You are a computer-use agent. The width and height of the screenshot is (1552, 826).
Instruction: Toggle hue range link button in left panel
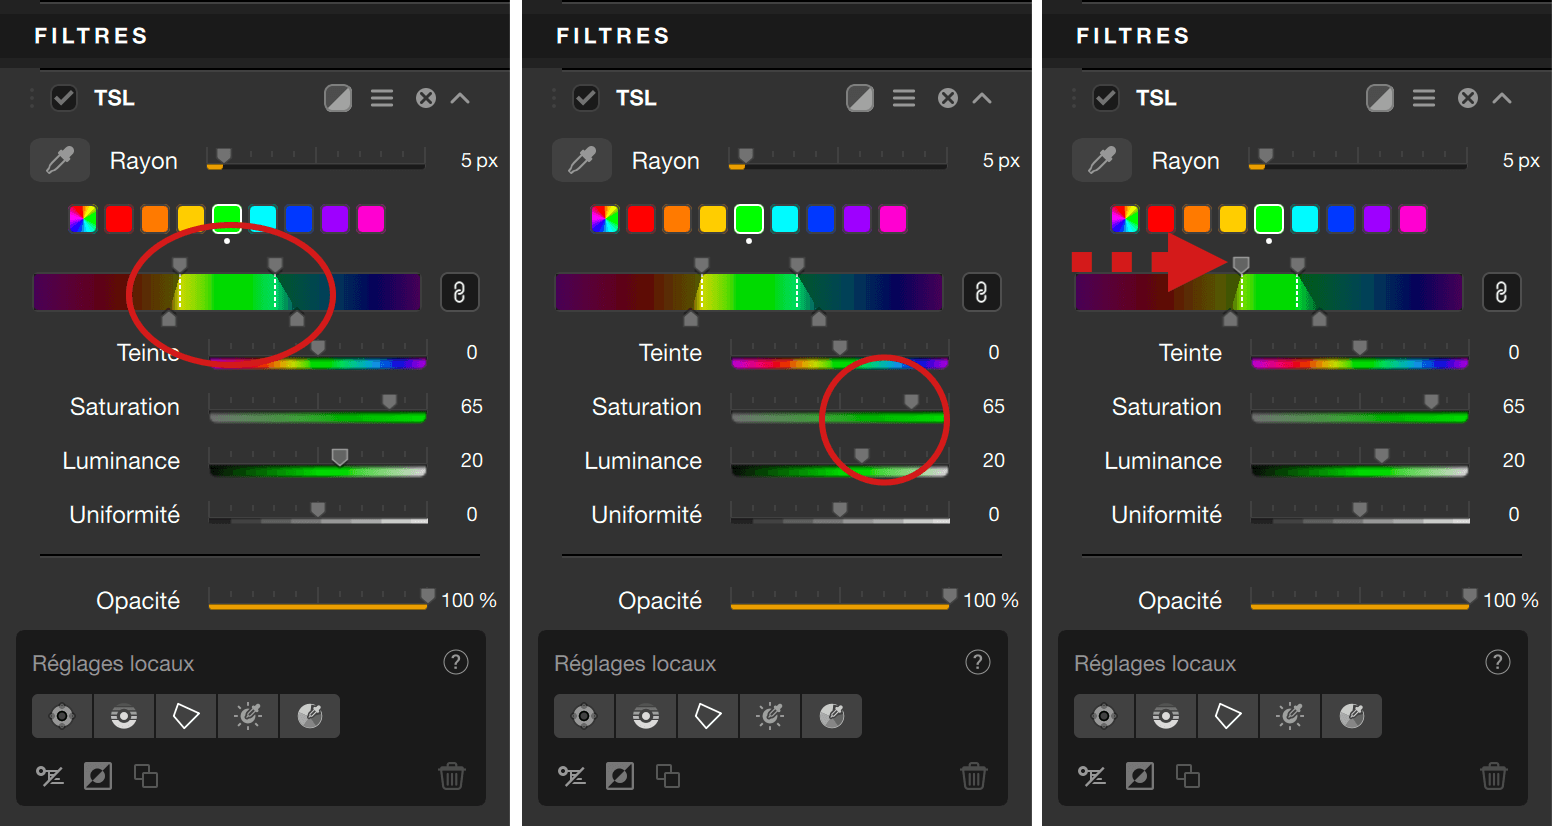click(x=459, y=292)
